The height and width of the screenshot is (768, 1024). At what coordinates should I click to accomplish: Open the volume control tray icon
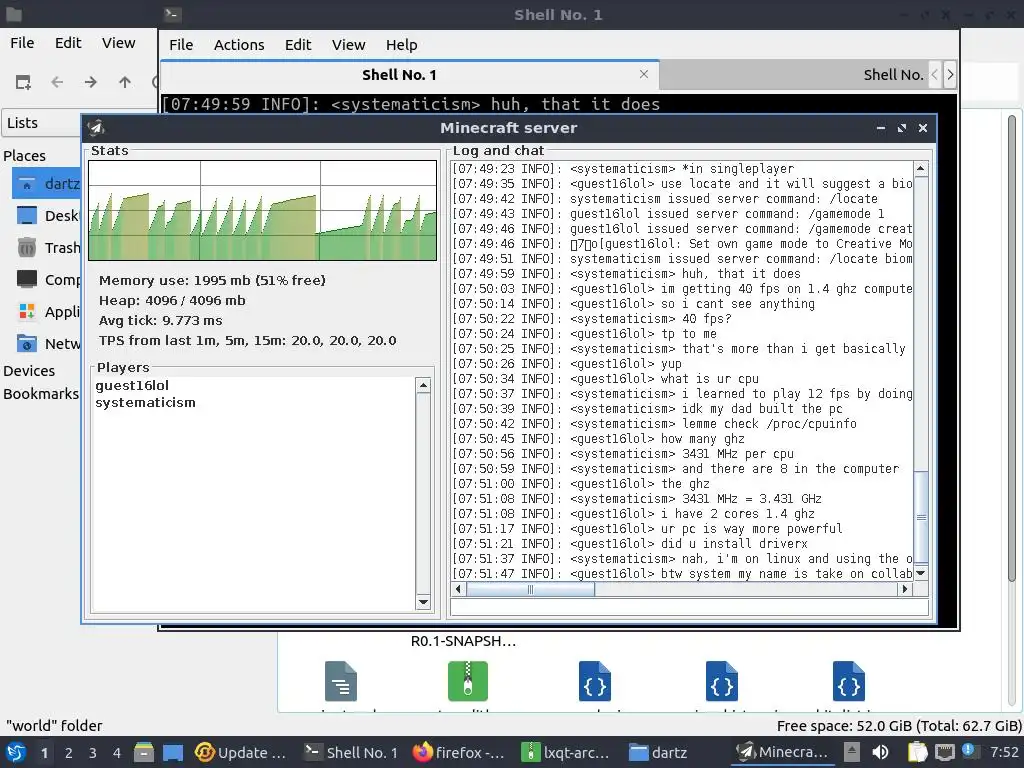(x=880, y=752)
